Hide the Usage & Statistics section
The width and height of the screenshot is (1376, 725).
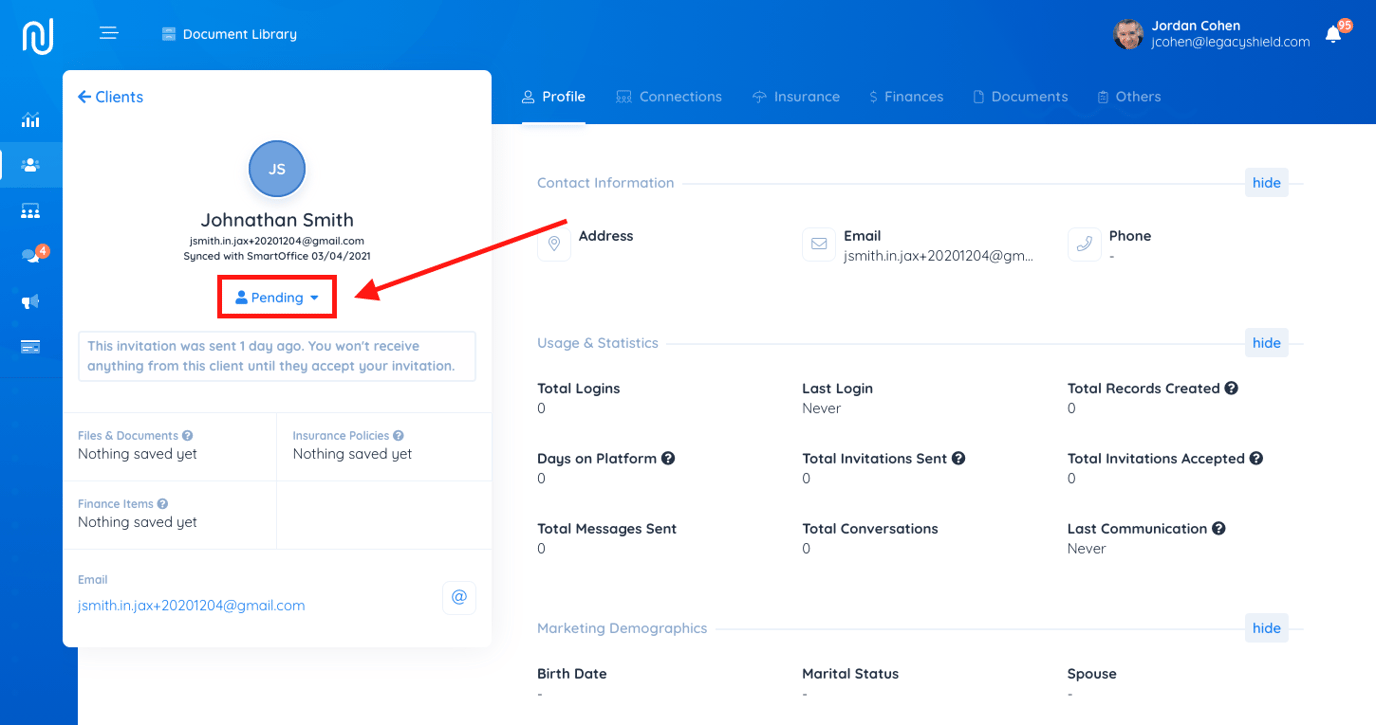(x=1266, y=342)
